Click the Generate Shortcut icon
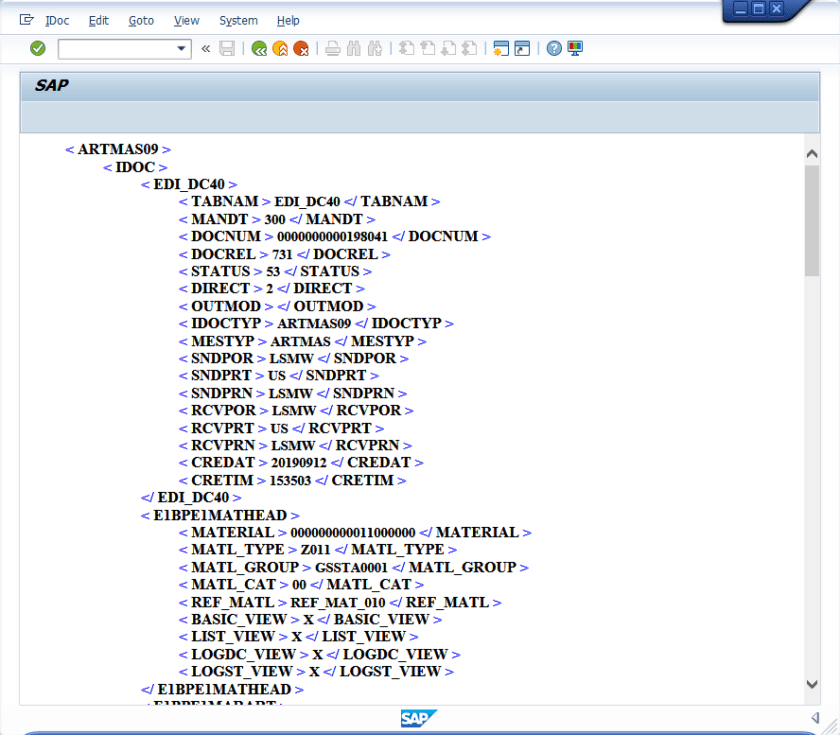Viewport: 840px width, 735px height. tap(521, 47)
